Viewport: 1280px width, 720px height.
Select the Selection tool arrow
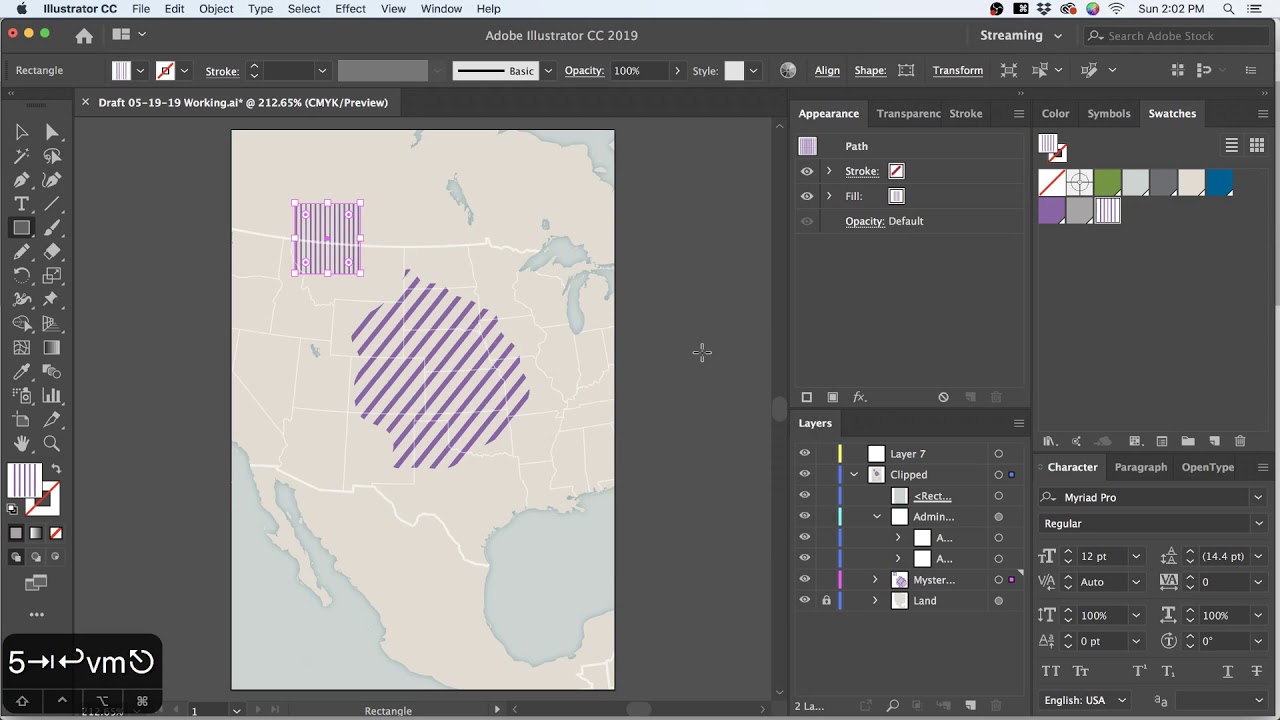21,132
